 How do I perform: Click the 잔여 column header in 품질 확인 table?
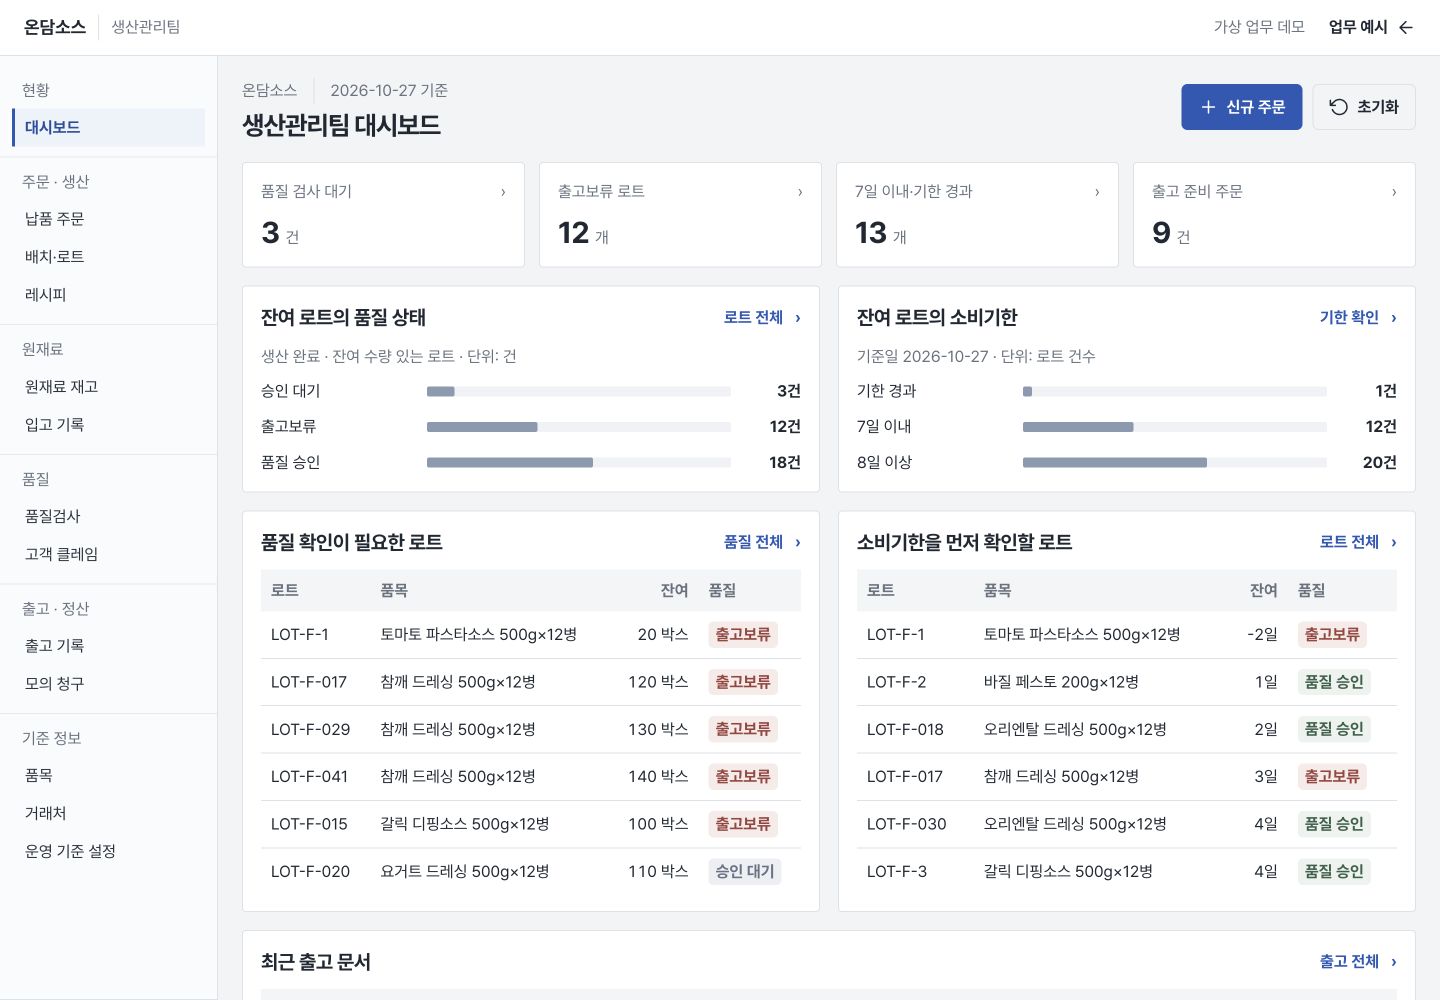[x=674, y=591]
